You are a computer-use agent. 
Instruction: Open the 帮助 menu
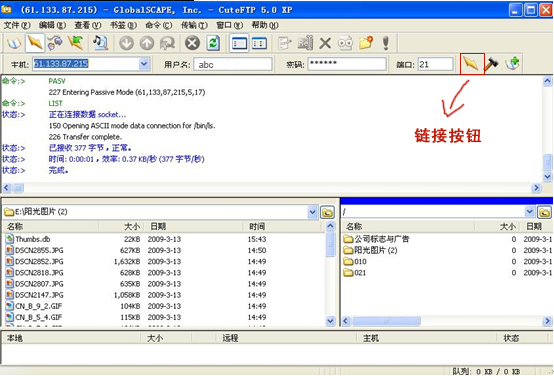[x=265, y=25]
